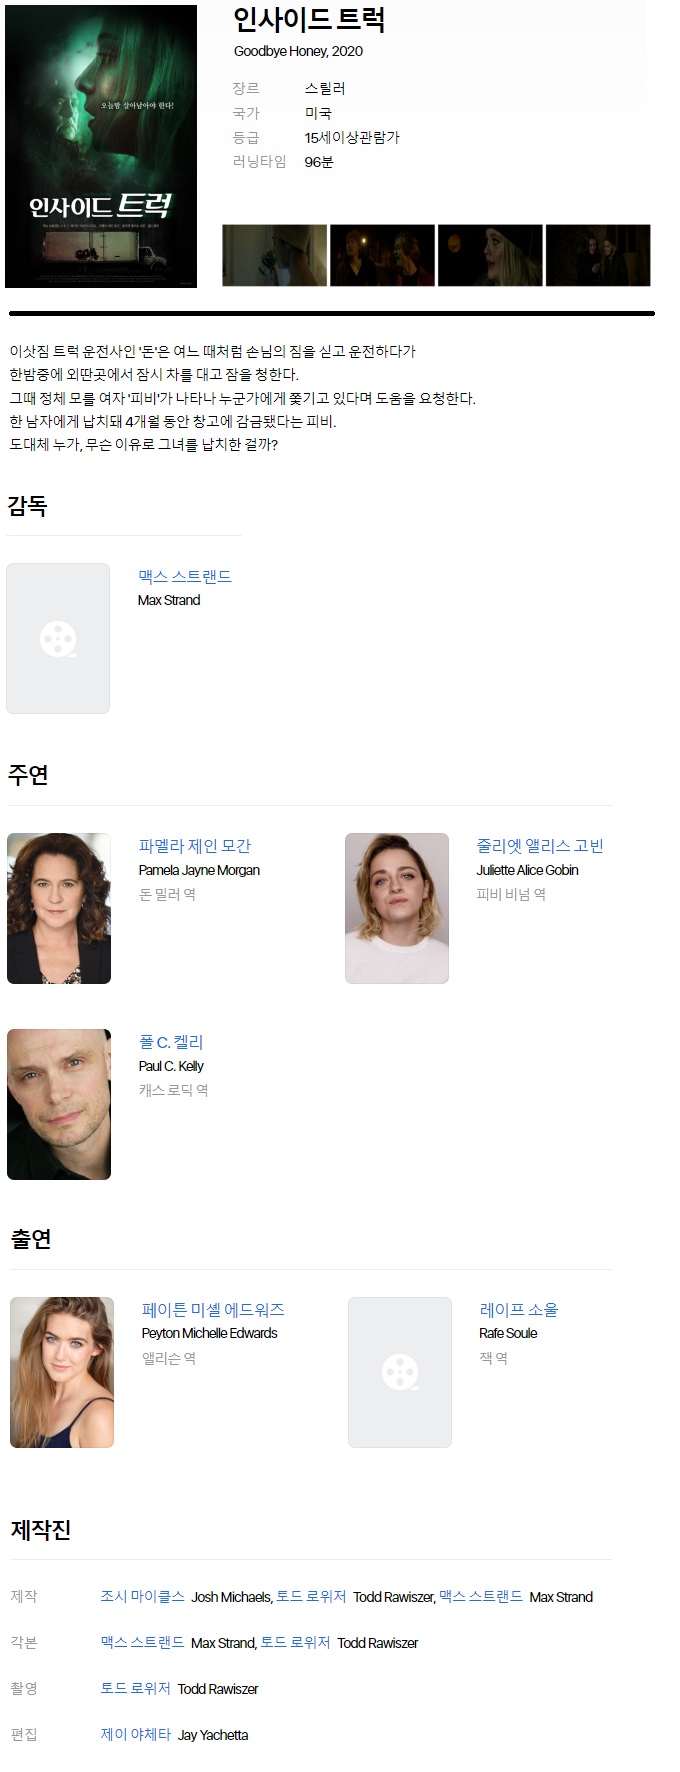The width and height of the screenshot is (680, 1772).
Task: View the third still with blonde woman
Action: (490, 255)
